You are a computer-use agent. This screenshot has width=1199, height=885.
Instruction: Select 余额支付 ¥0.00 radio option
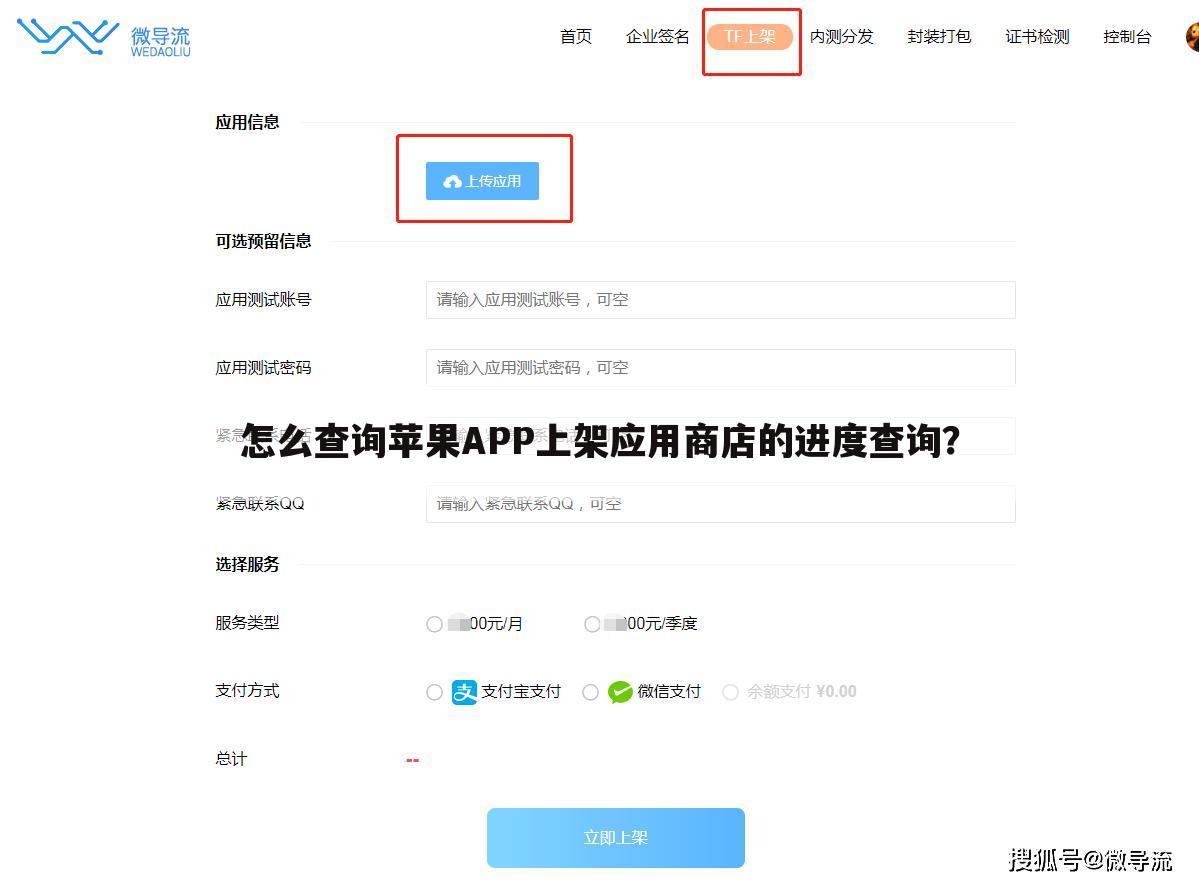(x=730, y=692)
